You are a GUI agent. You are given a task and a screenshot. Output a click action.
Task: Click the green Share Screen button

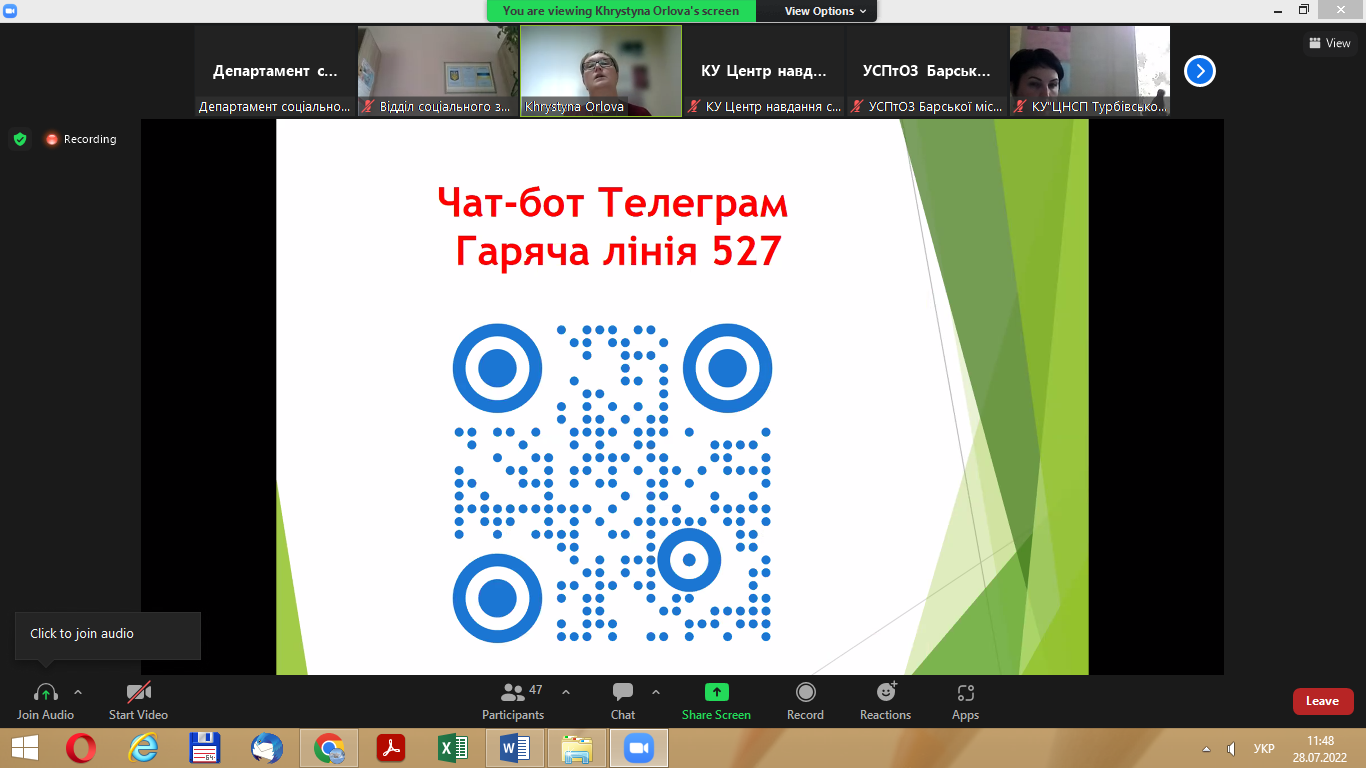(x=716, y=700)
